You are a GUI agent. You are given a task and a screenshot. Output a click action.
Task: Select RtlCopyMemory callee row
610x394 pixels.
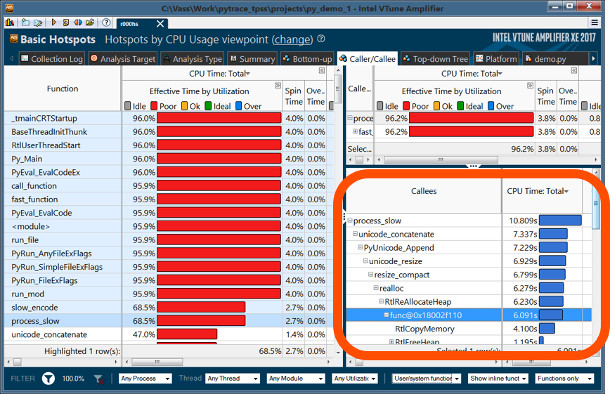pyautogui.click(x=469, y=329)
